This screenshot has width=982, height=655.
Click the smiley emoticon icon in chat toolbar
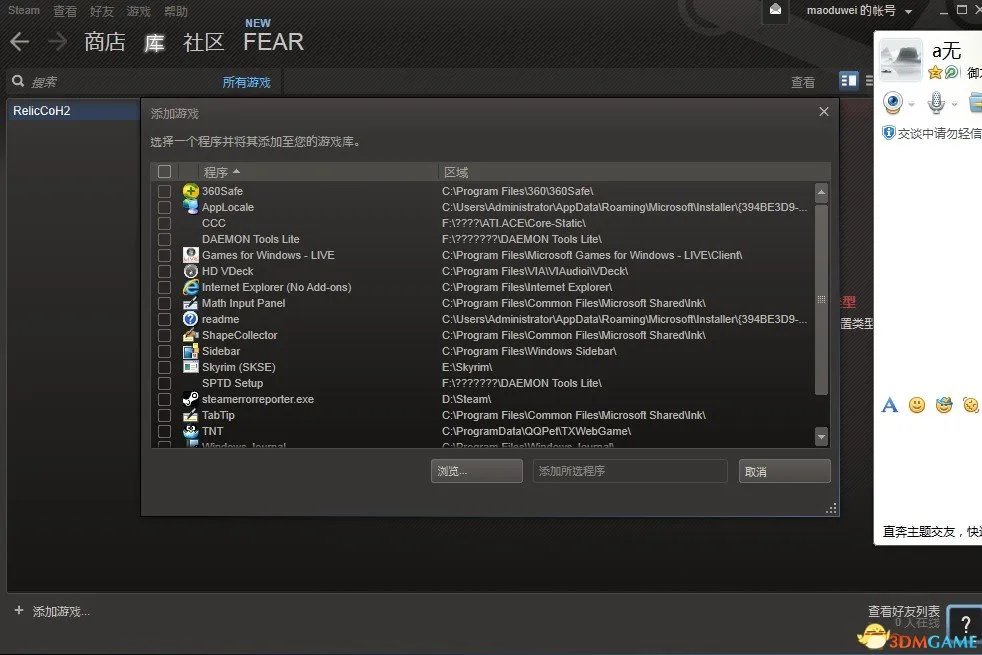point(916,404)
